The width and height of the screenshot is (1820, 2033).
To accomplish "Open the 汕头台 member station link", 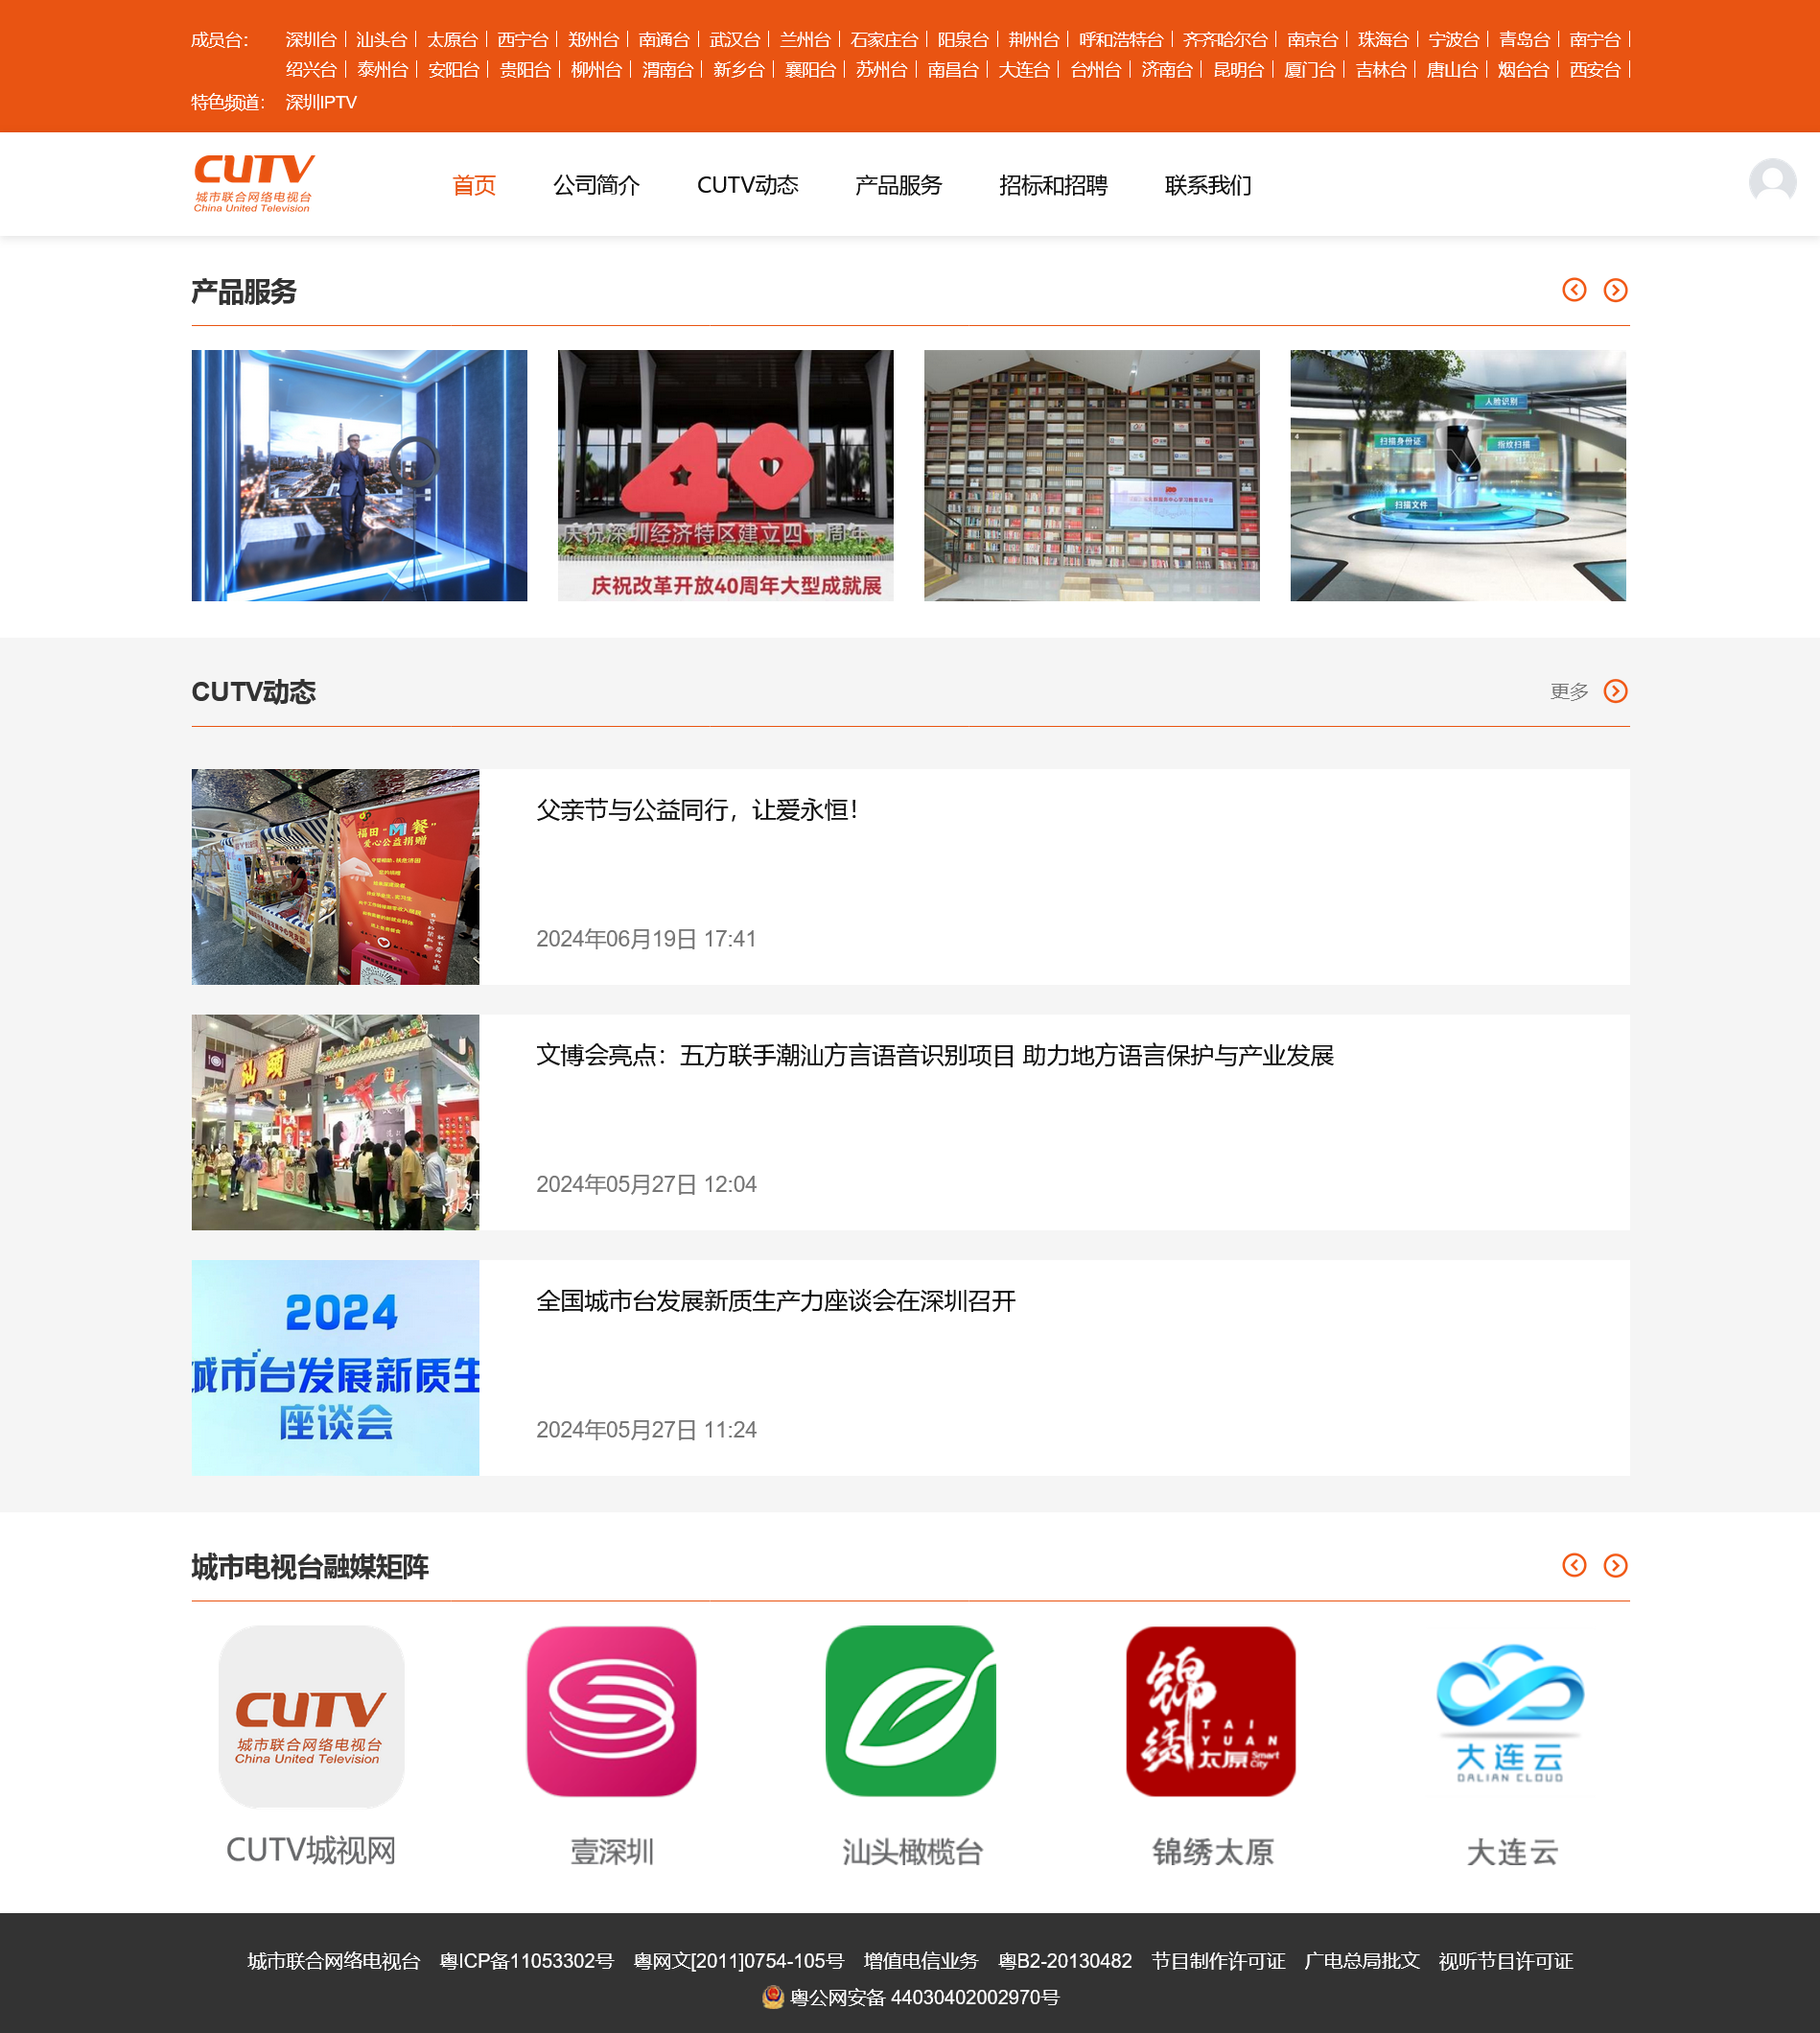I will click(x=382, y=40).
